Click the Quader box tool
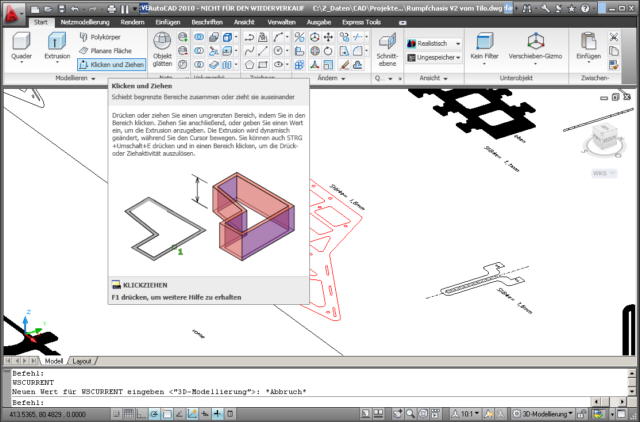640x422 pixels. [21, 46]
